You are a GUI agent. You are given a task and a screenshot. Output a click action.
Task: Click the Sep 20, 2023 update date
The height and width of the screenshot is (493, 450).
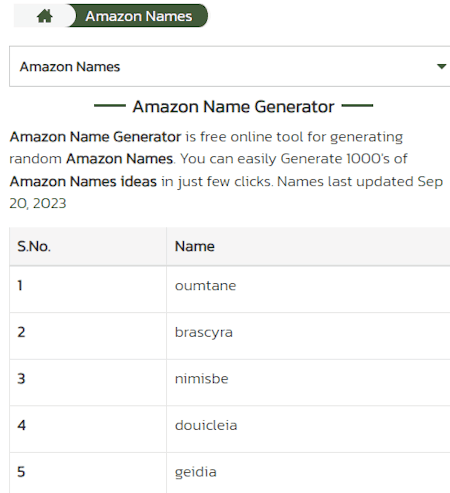226,192
